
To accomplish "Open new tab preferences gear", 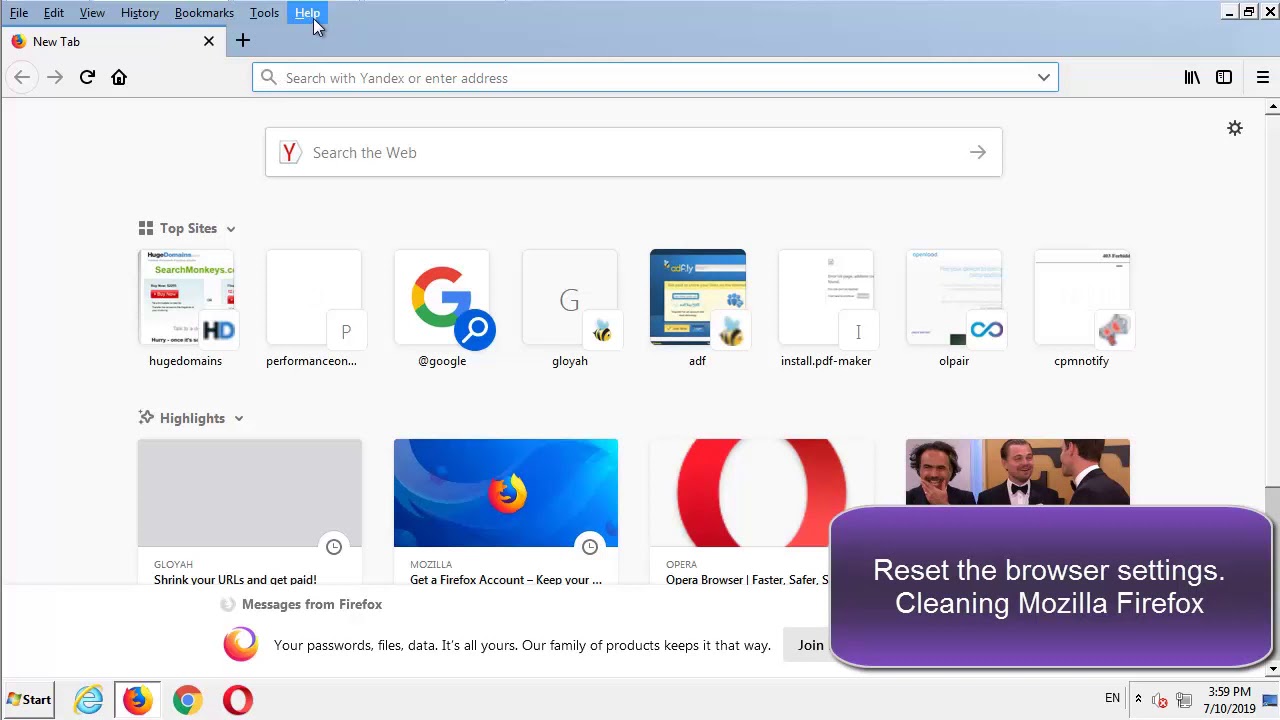I will point(1235,128).
